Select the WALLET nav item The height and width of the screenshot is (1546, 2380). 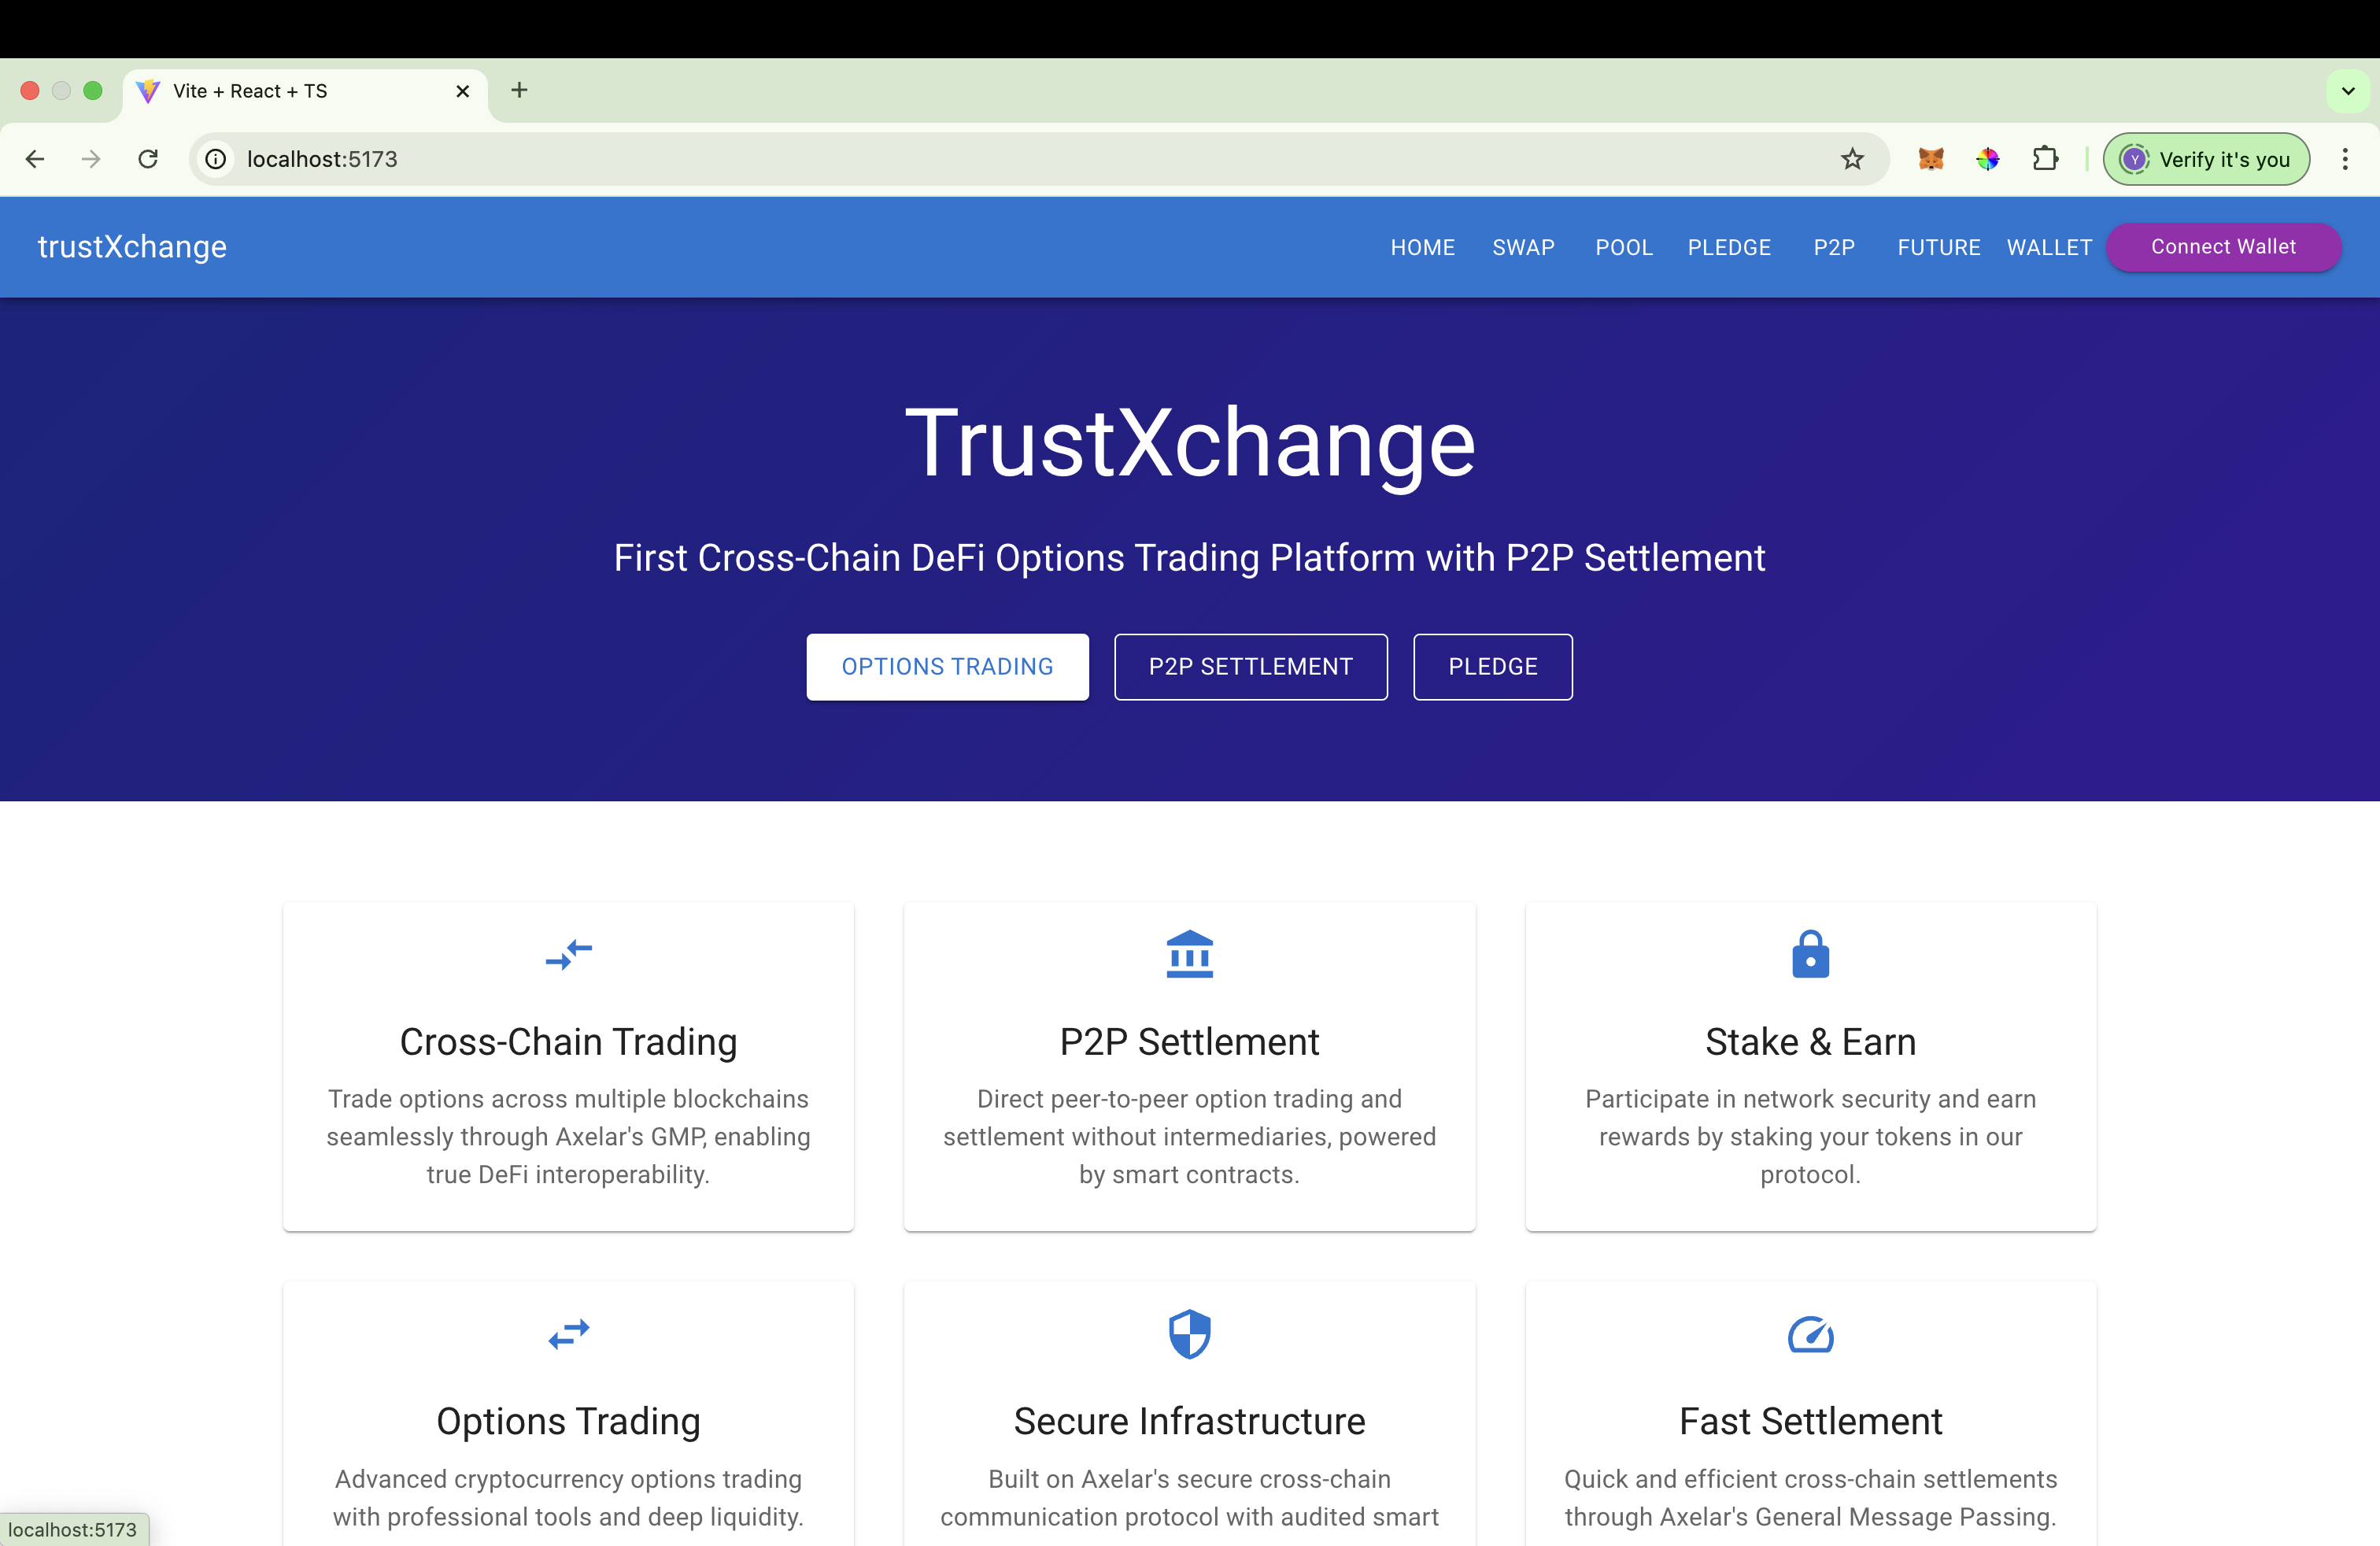2049,247
